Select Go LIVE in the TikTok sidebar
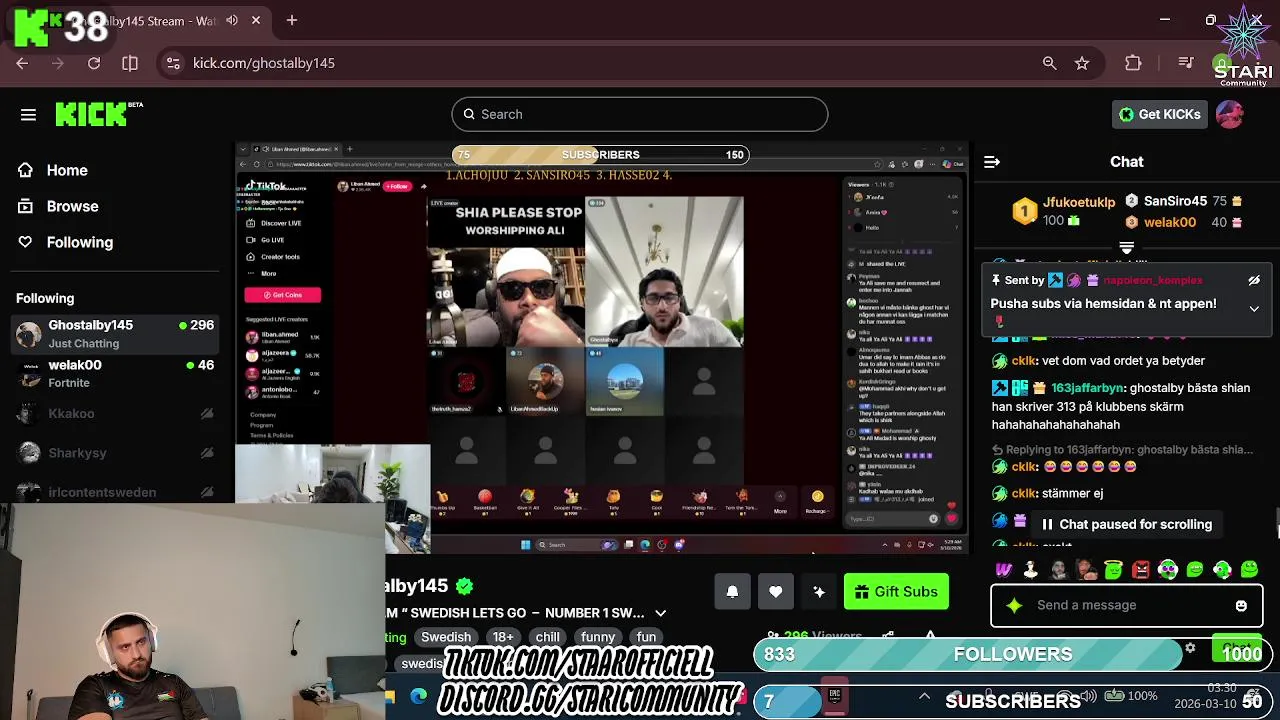 [x=272, y=240]
